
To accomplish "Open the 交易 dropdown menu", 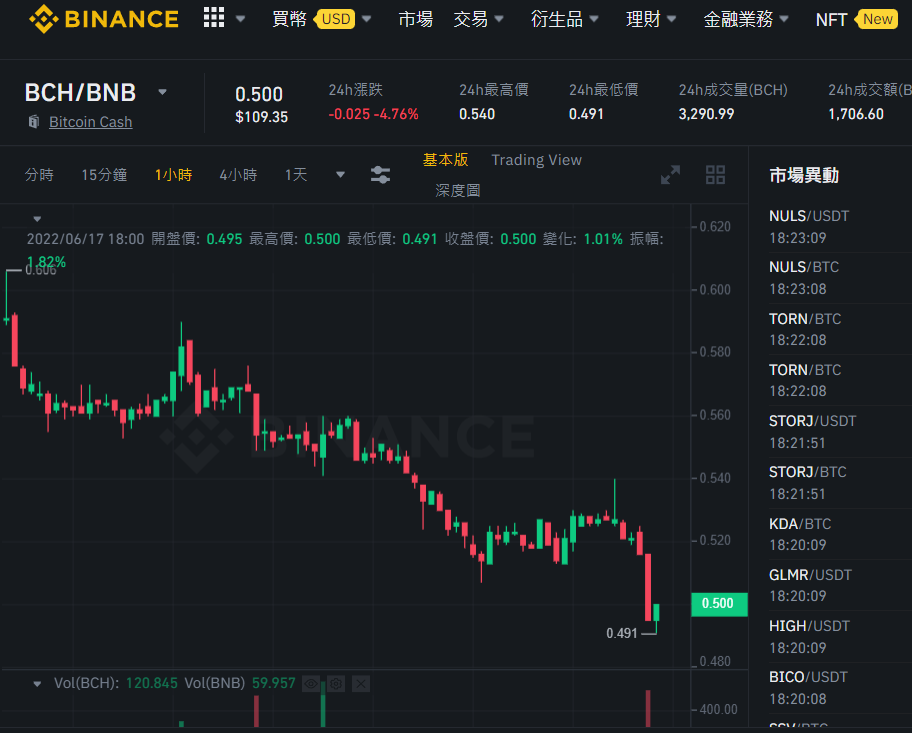I will (x=478, y=19).
